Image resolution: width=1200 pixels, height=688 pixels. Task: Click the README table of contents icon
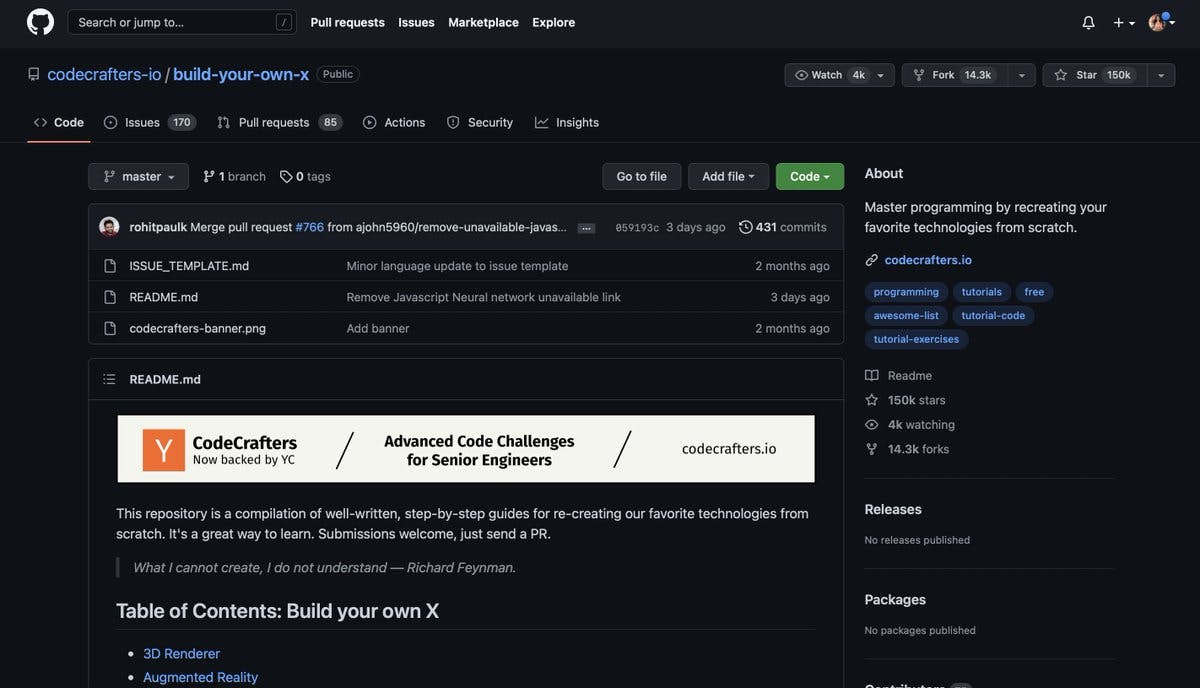coord(109,379)
